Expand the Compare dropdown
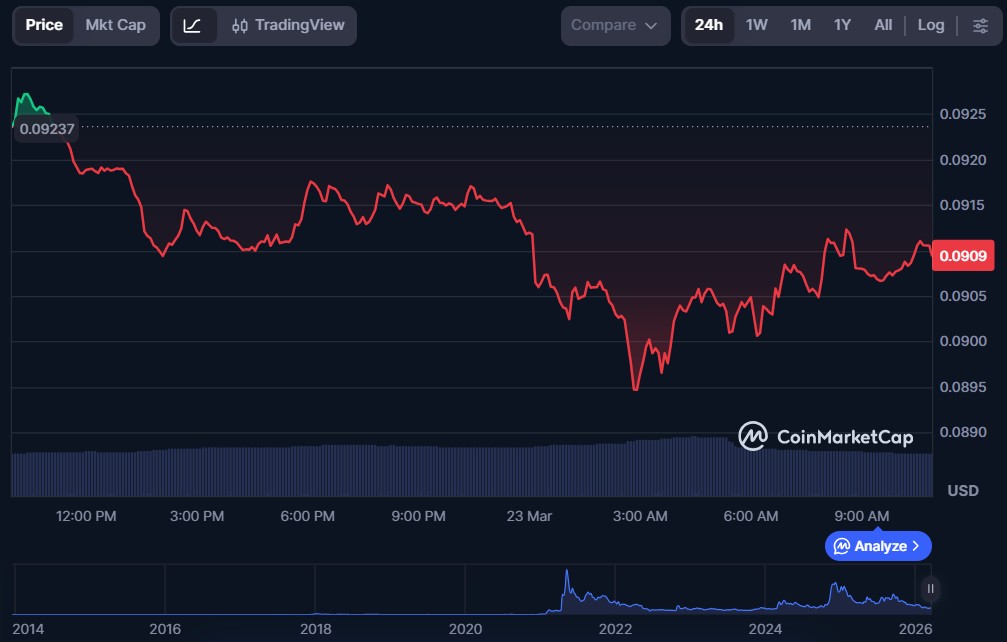 [614, 25]
